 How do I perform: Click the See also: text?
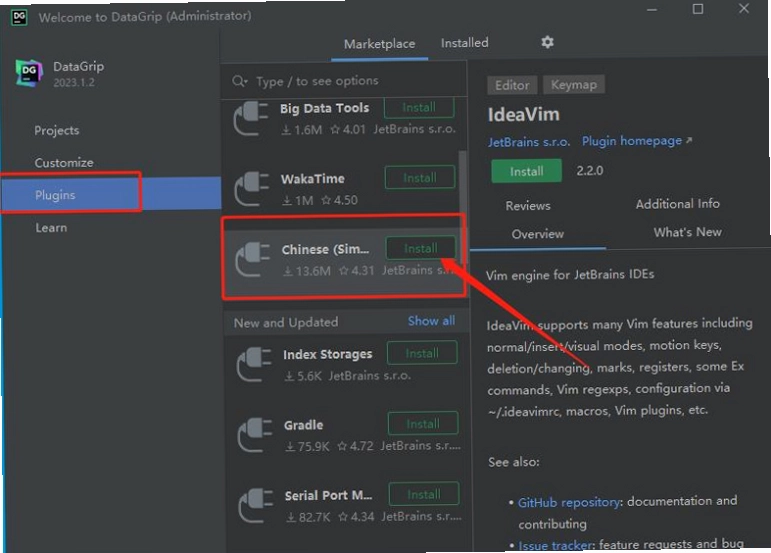[513, 462]
